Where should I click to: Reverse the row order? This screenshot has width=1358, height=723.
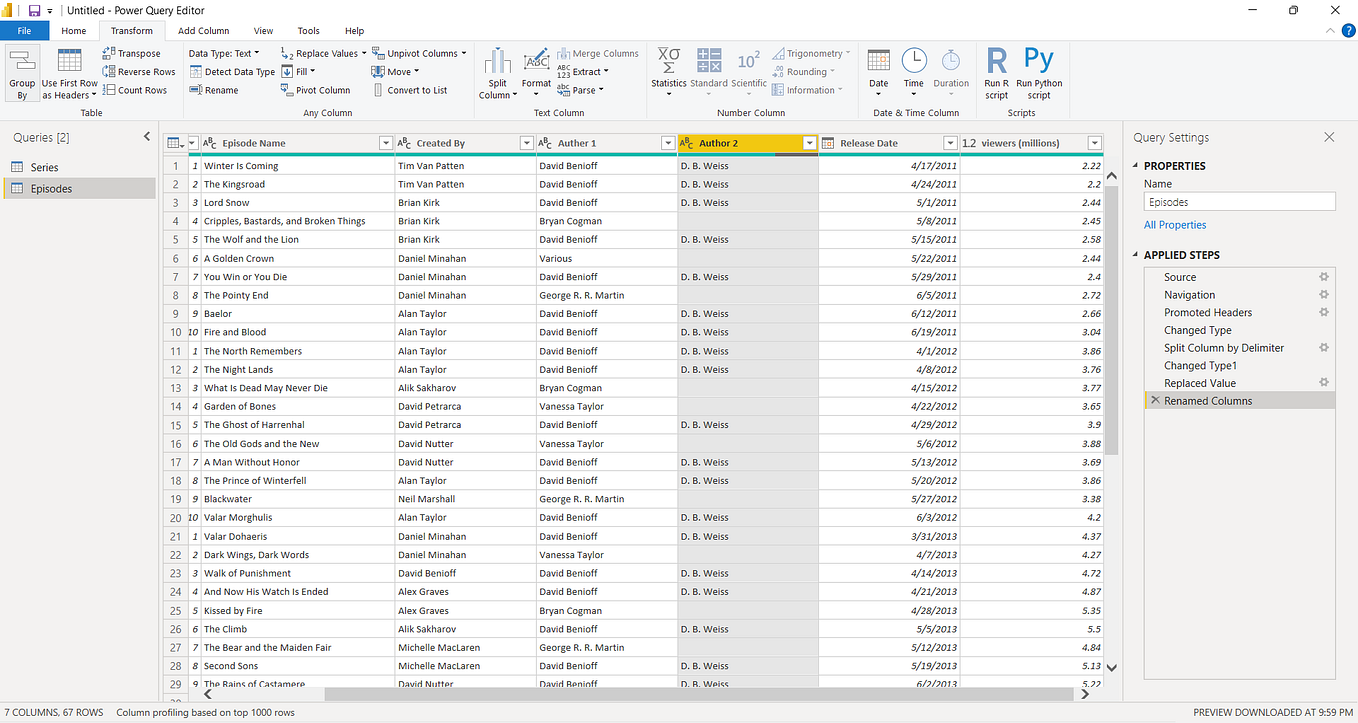[x=138, y=71]
